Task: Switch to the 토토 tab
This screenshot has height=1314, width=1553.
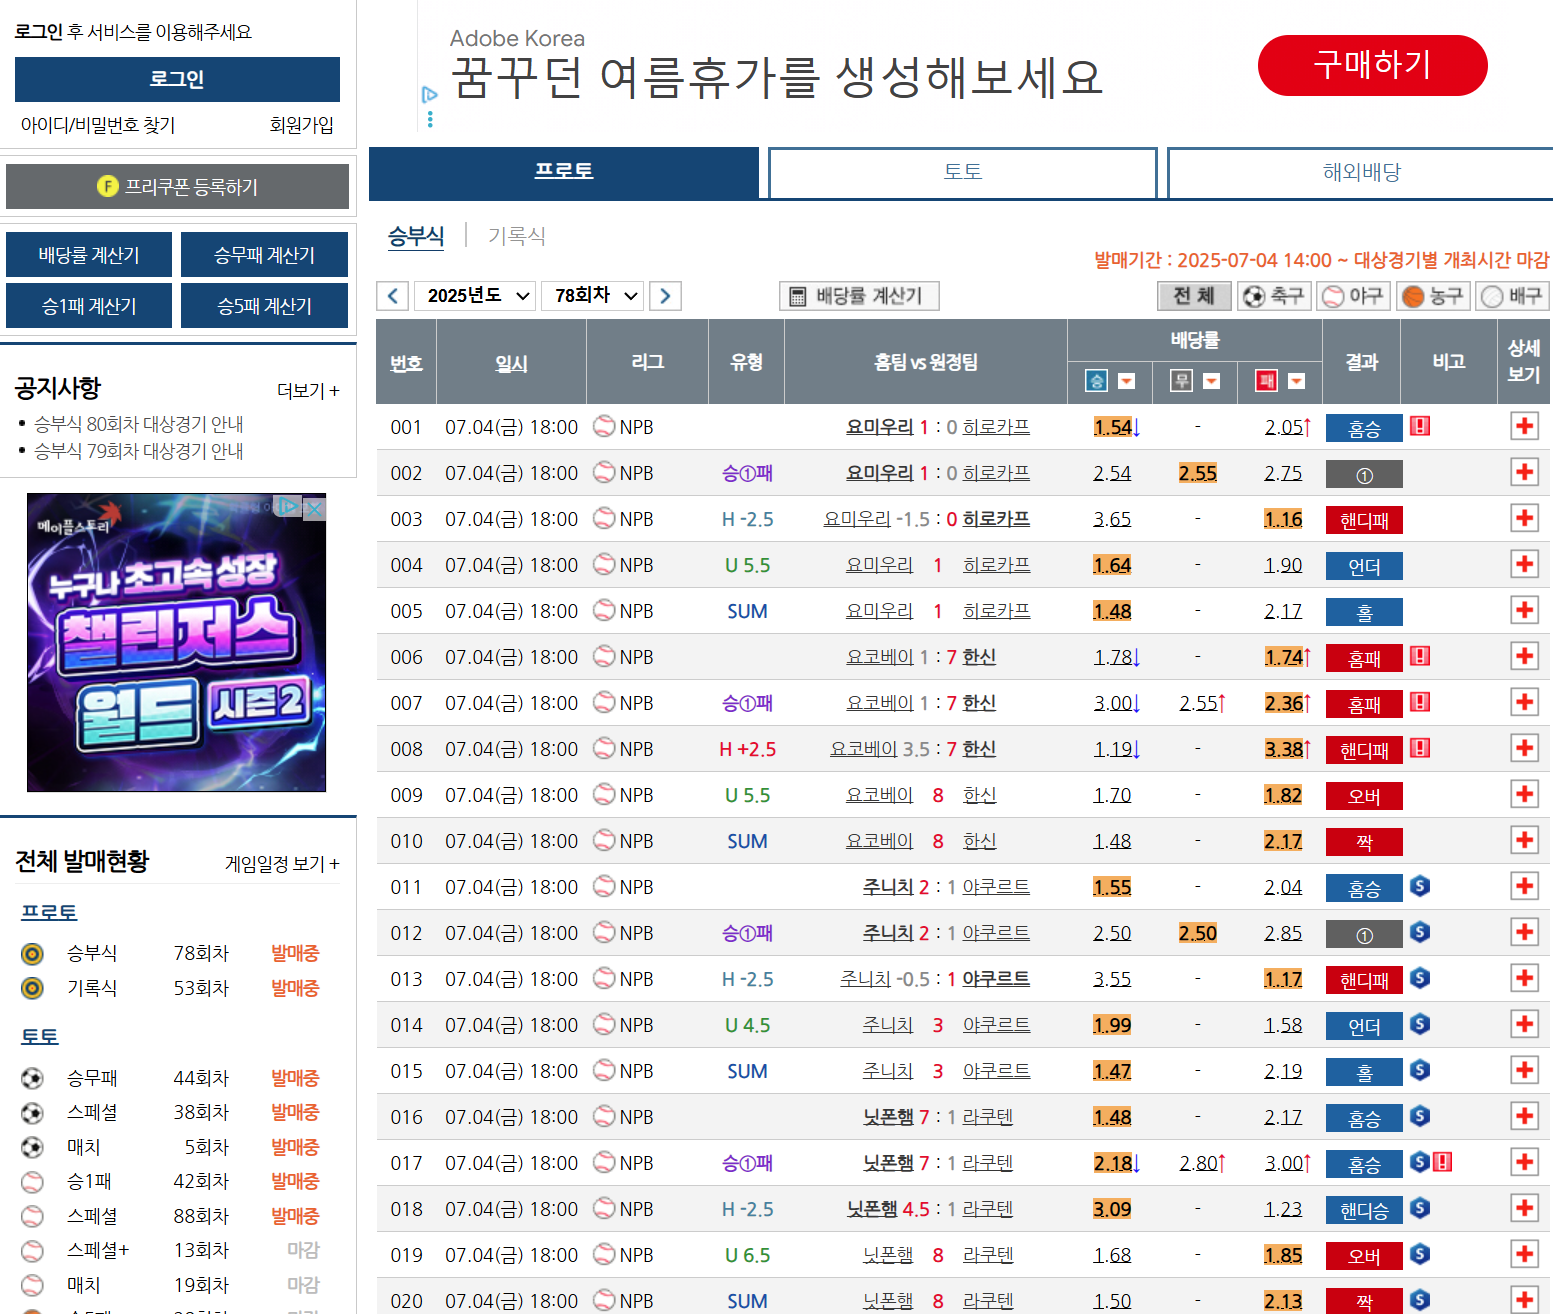Action: click(x=962, y=172)
